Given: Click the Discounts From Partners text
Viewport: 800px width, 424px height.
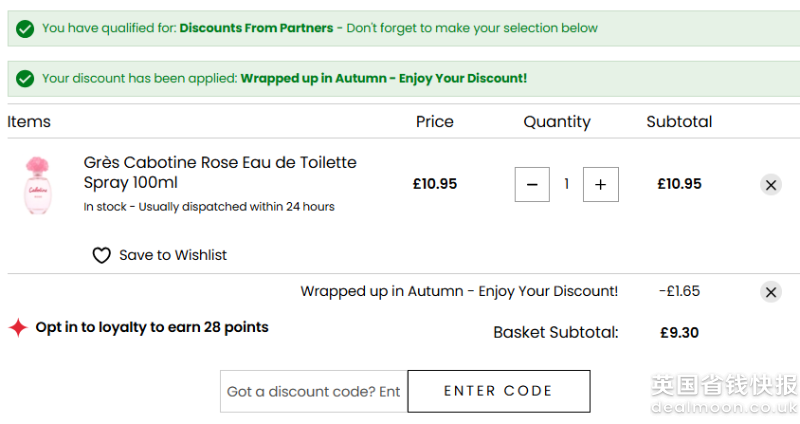Looking at the screenshot, I should (x=256, y=28).
